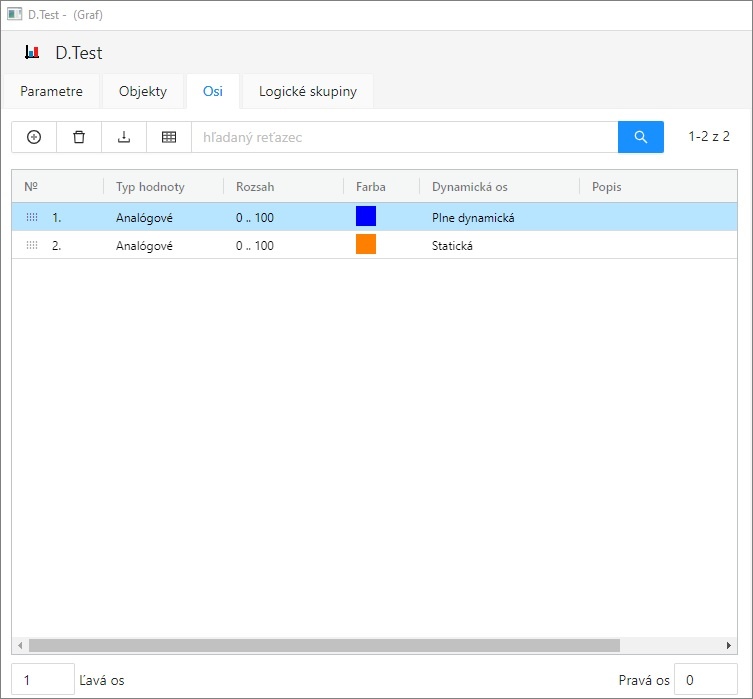Click the D.Test graph chart icon

[x=32, y=53]
